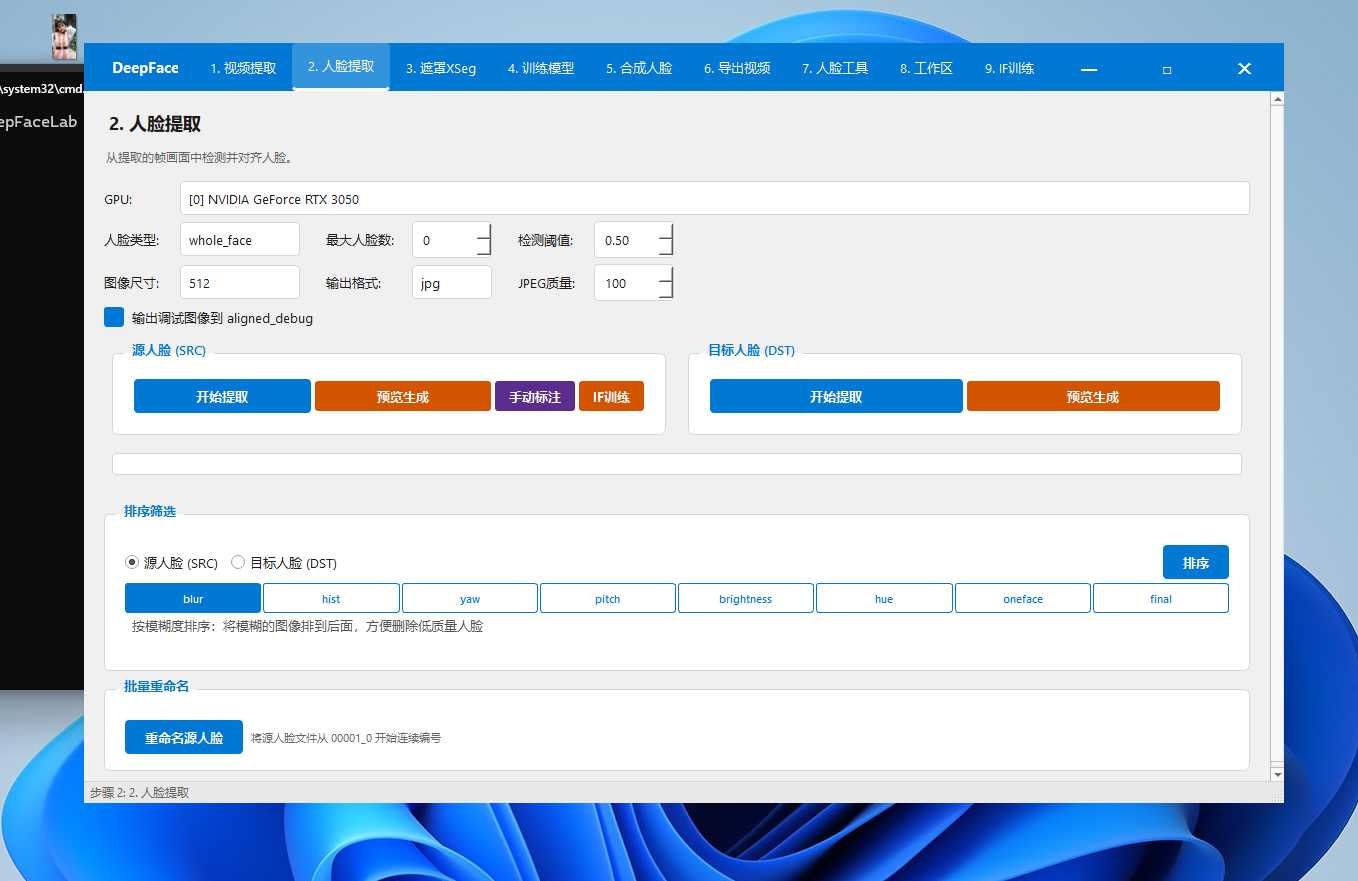Click the vertical scrollbar down arrow
The image size is (1358, 881).
(1277, 774)
